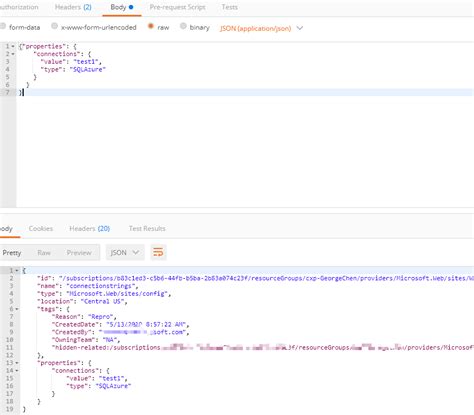Select the request Body tab
Screen dimensions: 474x415
click(x=122, y=7)
